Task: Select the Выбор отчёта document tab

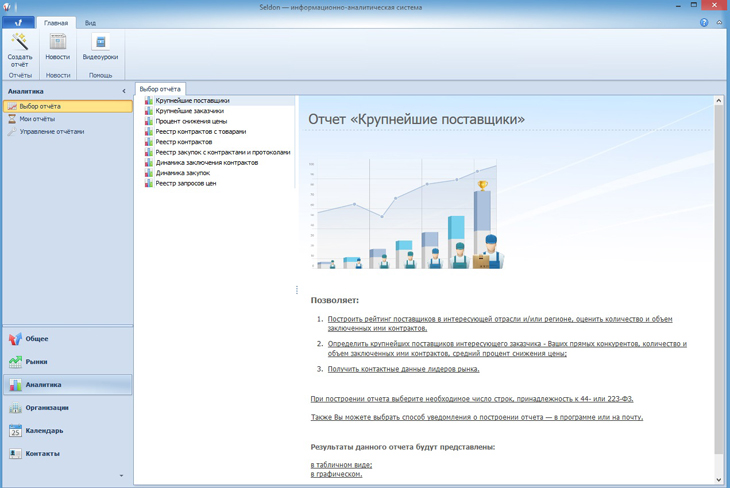Action: tap(160, 89)
